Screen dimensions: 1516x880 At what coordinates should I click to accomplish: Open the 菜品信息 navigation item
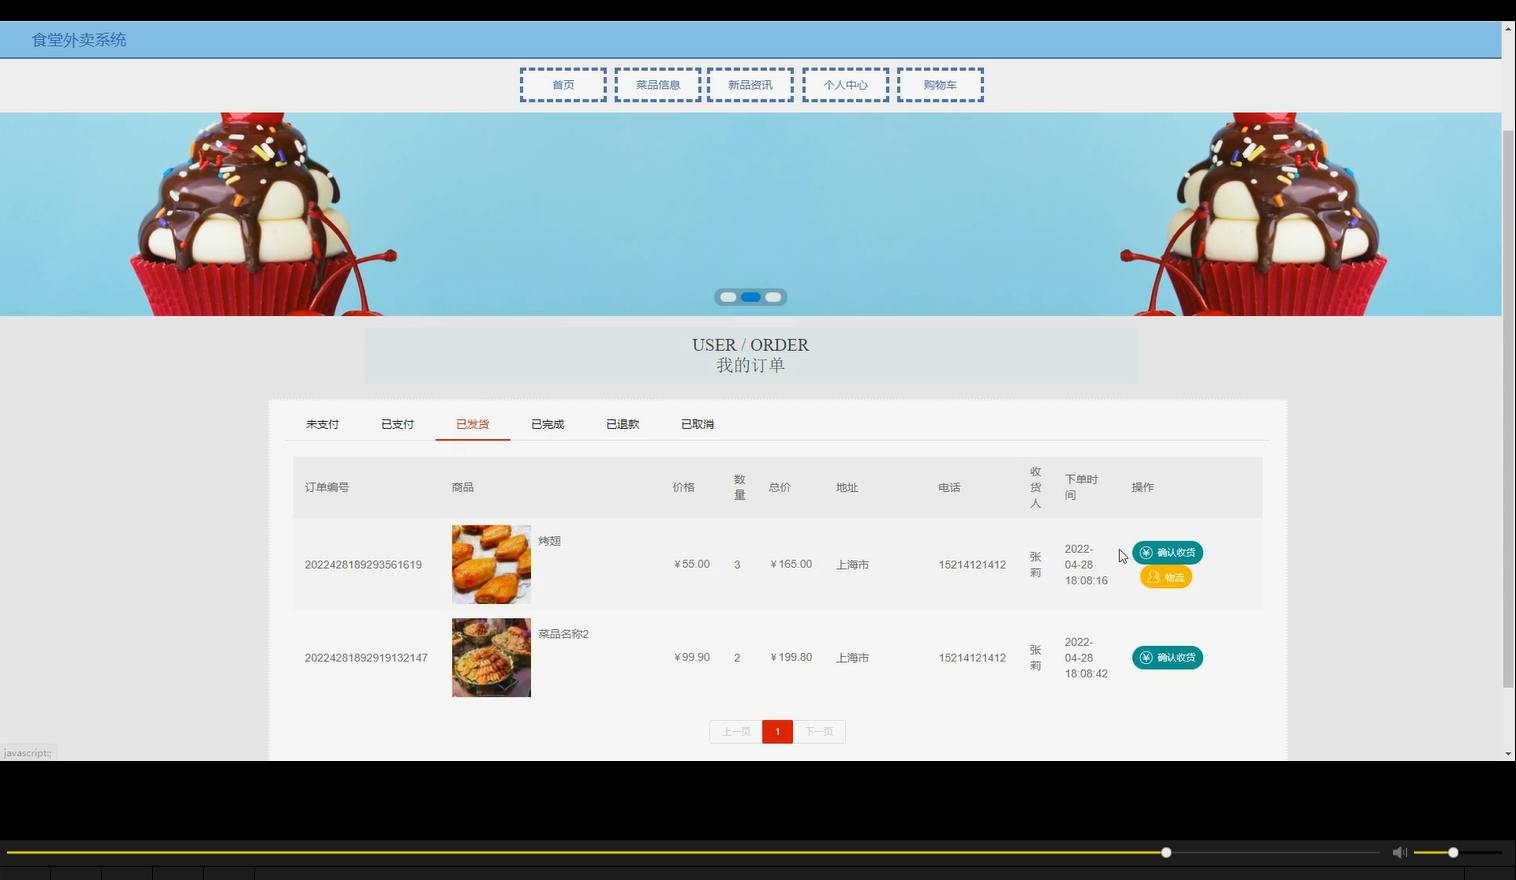coord(658,85)
